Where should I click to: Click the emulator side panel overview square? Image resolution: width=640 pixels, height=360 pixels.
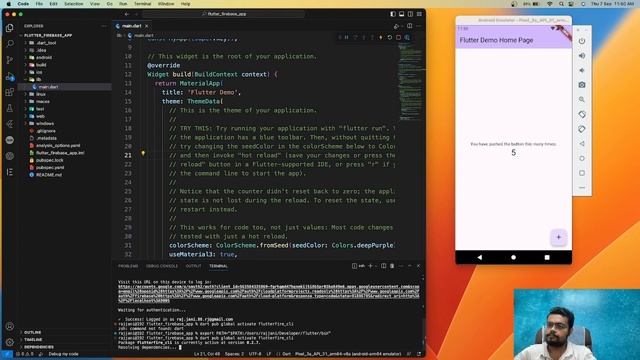582,173
